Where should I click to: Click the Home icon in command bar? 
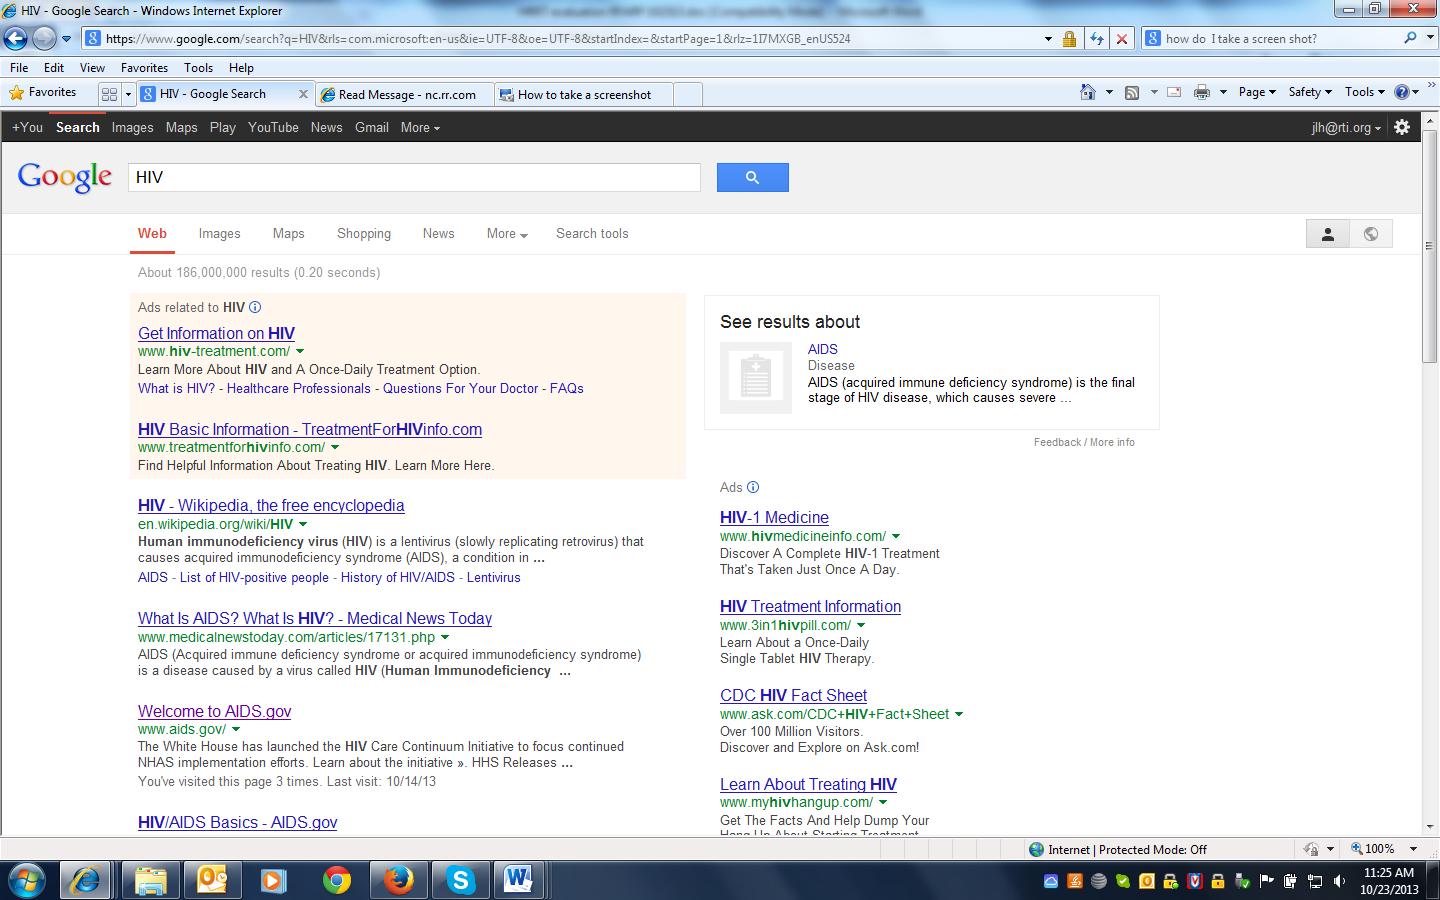(x=1088, y=92)
